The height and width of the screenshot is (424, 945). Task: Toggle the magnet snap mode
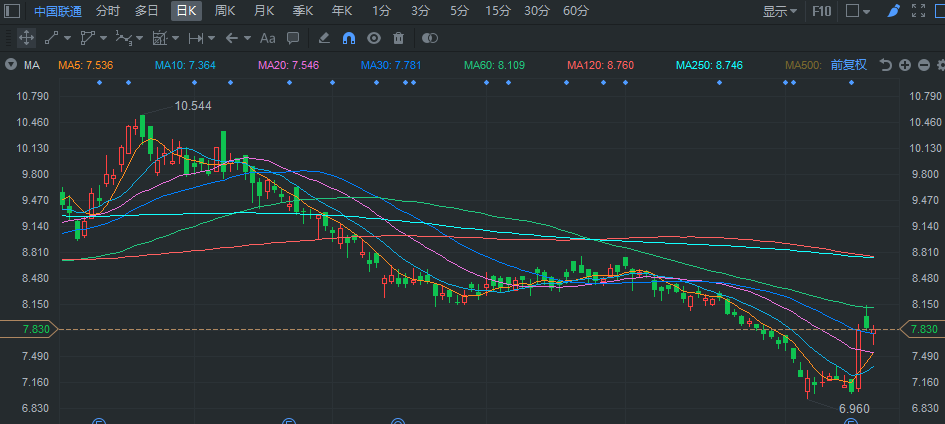(x=348, y=38)
